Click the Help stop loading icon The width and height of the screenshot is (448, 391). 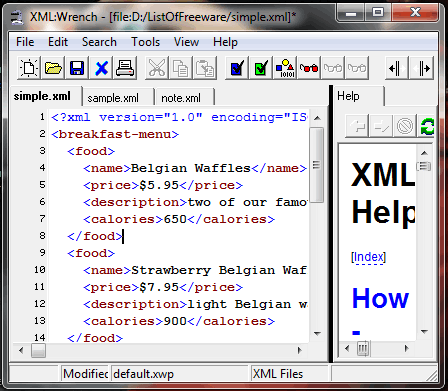(x=405, y=126)
